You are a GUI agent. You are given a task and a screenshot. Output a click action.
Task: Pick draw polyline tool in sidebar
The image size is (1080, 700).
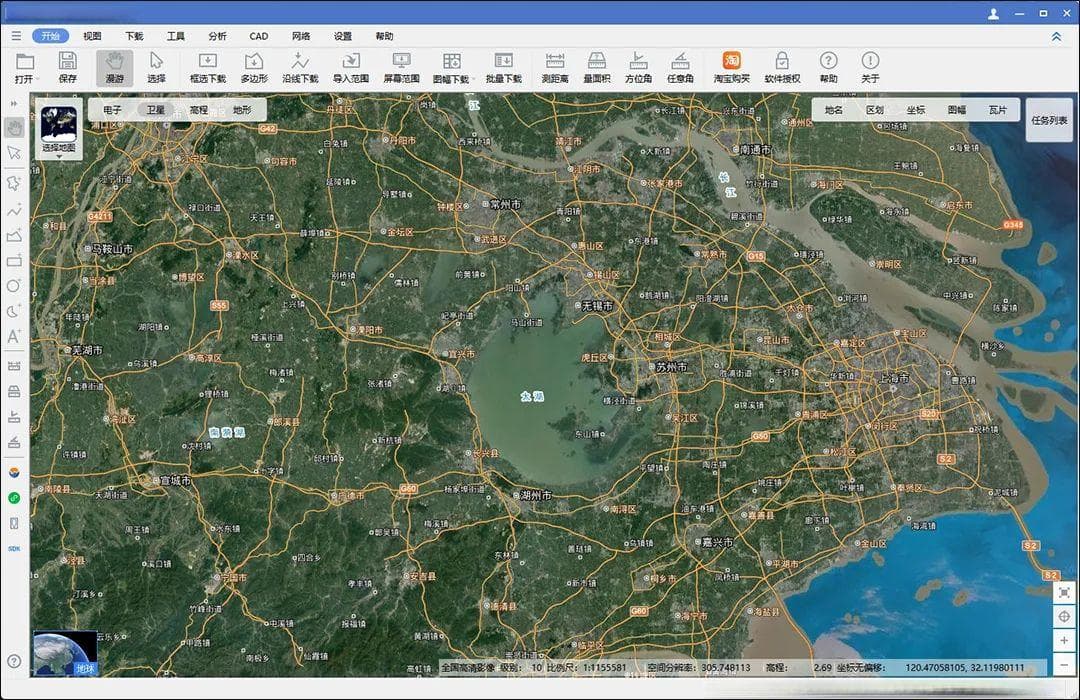click(14, 209)
